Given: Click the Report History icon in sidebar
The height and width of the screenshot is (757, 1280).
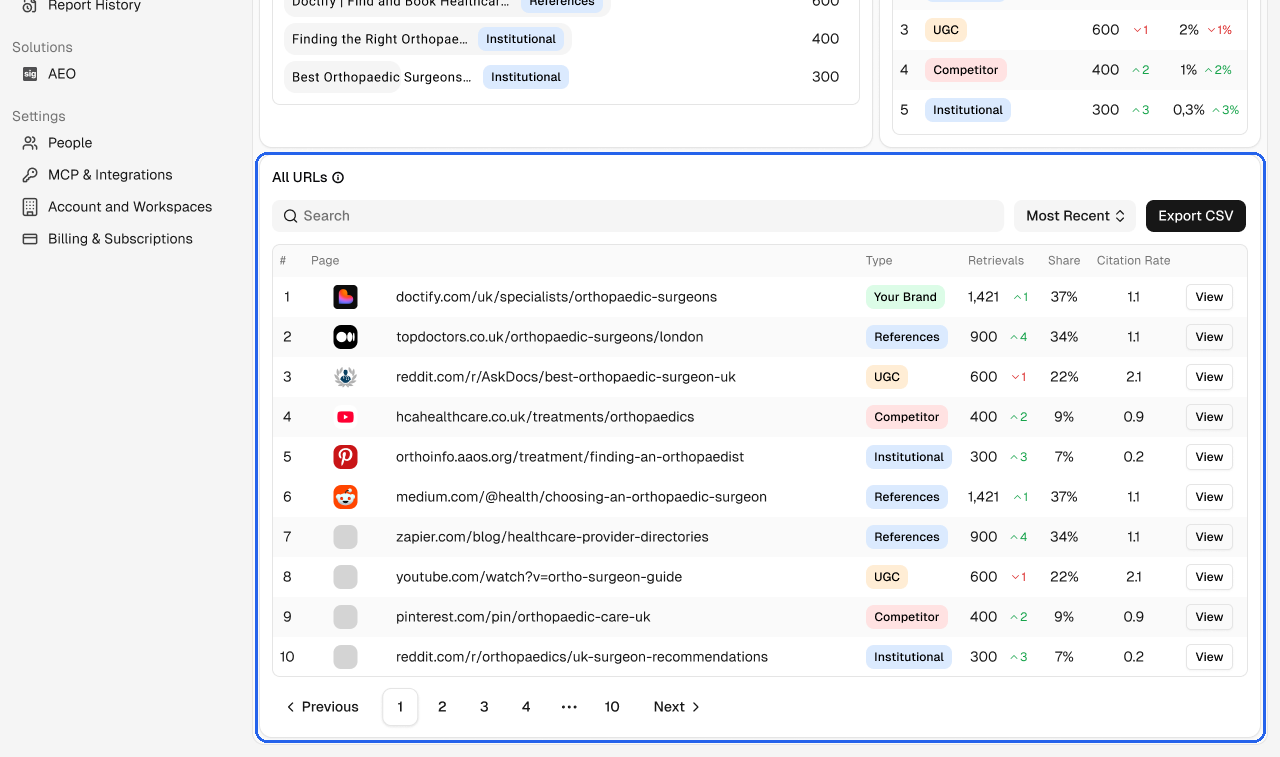Looking at the screenshot, I should [x=30, y=6].
